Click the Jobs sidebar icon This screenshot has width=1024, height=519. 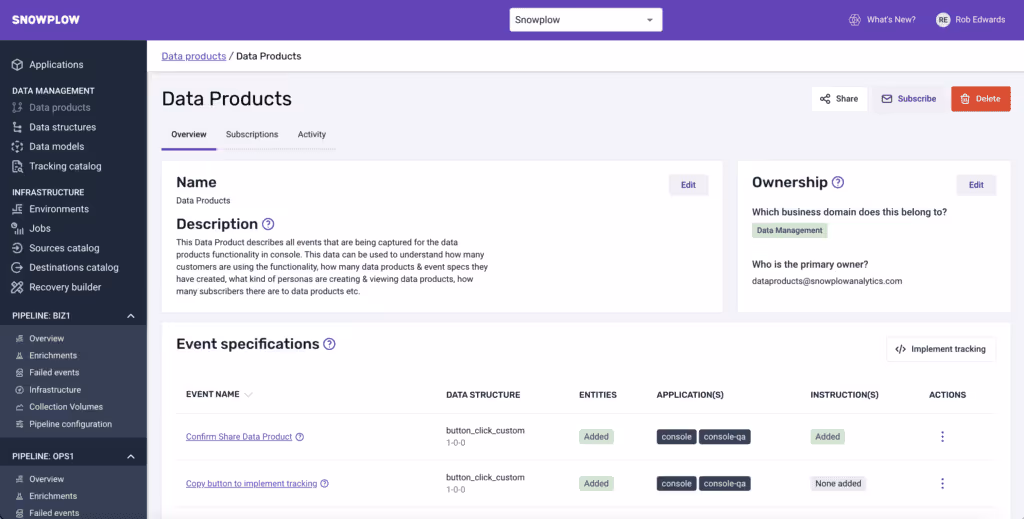pyautogui.click(x=18, y=228)
